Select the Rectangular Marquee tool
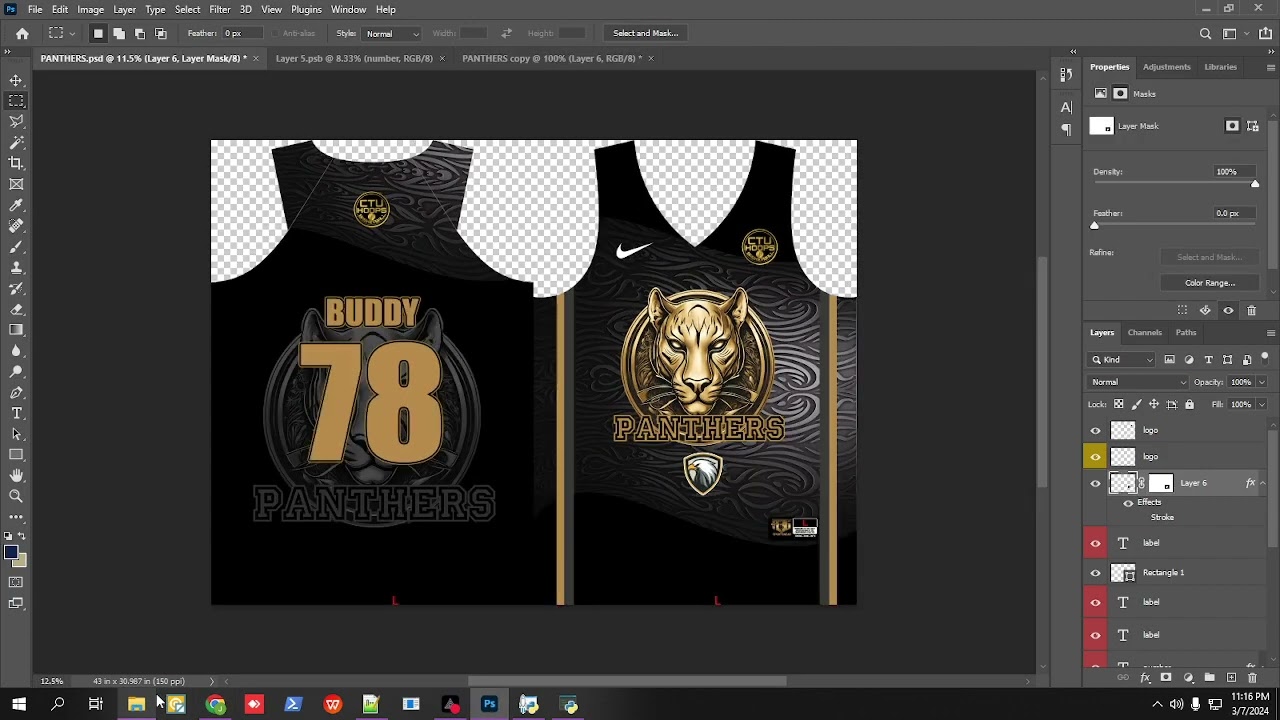The image size is (1280, 720). point(16,101)
